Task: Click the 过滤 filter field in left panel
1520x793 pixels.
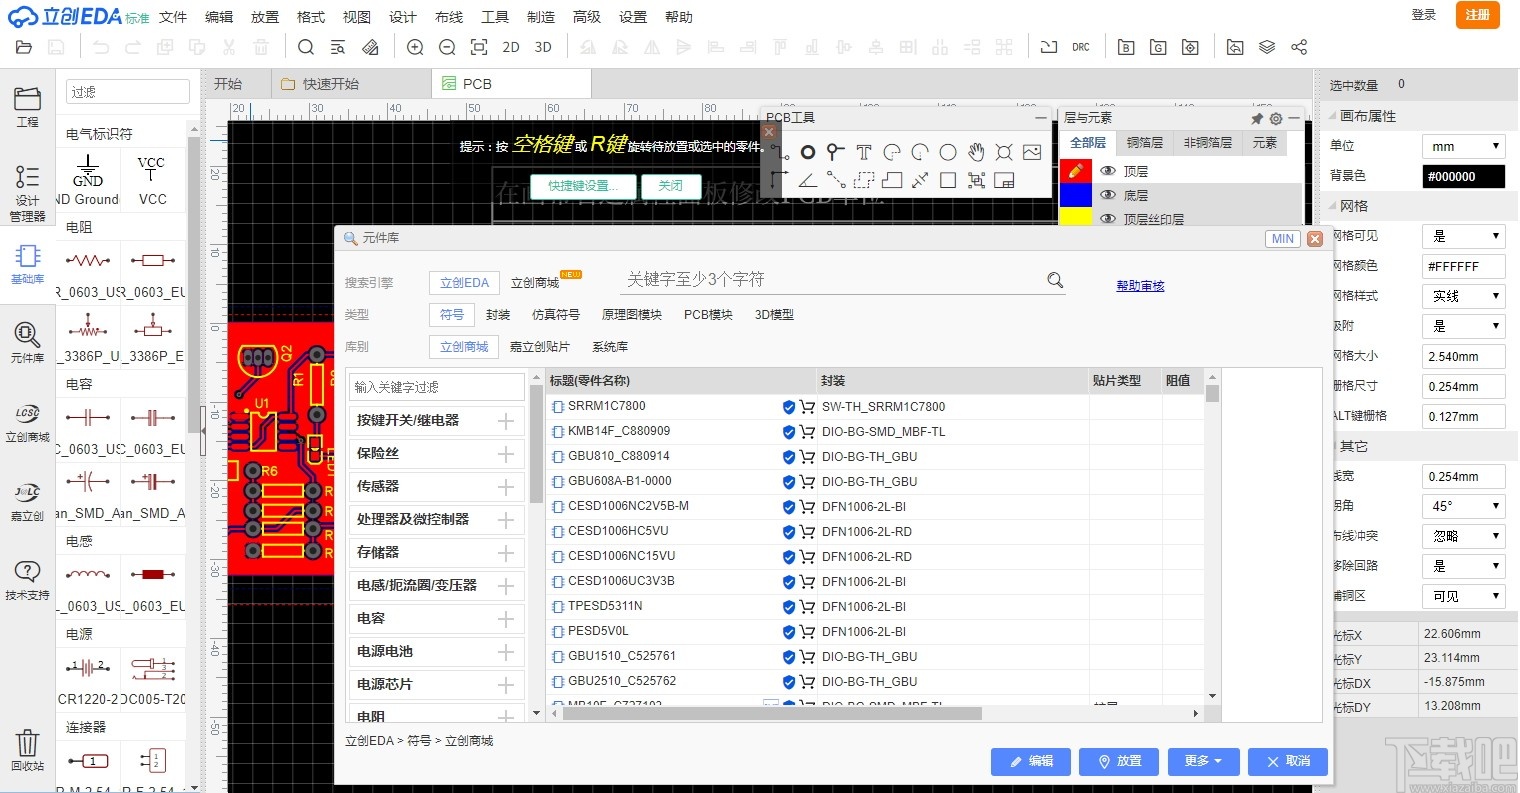Action: coord(128,92)
